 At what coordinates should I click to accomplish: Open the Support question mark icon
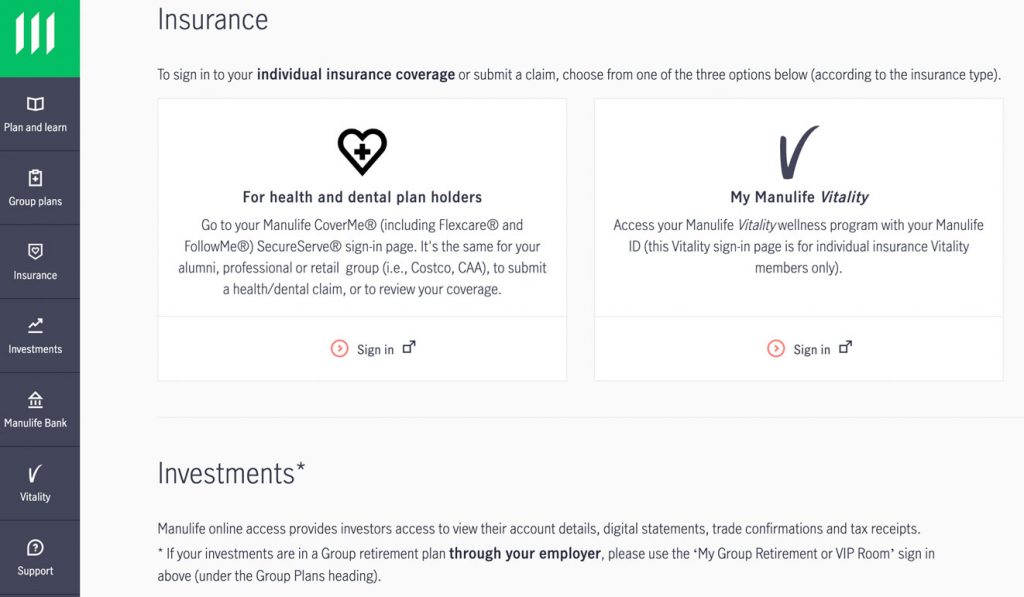[35, 548]
